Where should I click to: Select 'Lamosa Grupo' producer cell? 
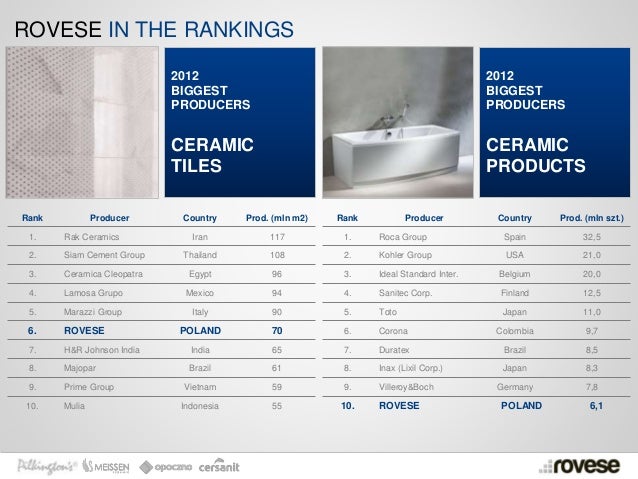click(x=93, y=293)
